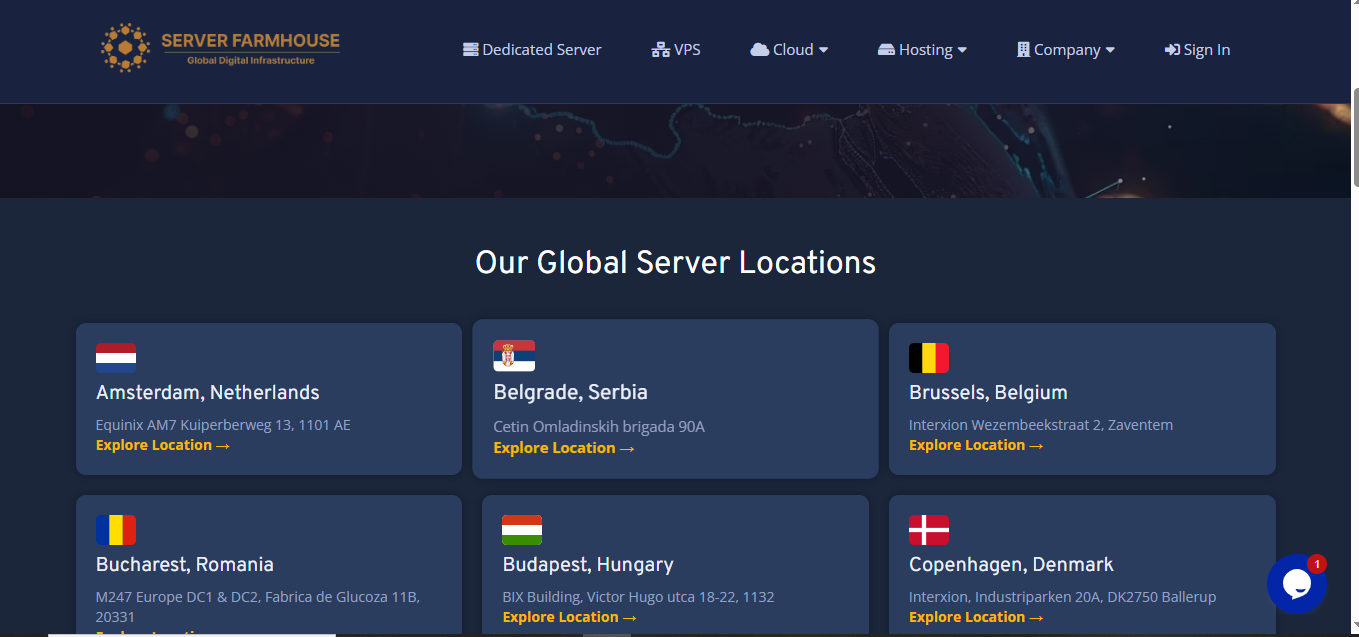The height and width of the screenshot is (637, 1359).
Task: Open the Dedicated Server menu item
Action: (532, 50)
